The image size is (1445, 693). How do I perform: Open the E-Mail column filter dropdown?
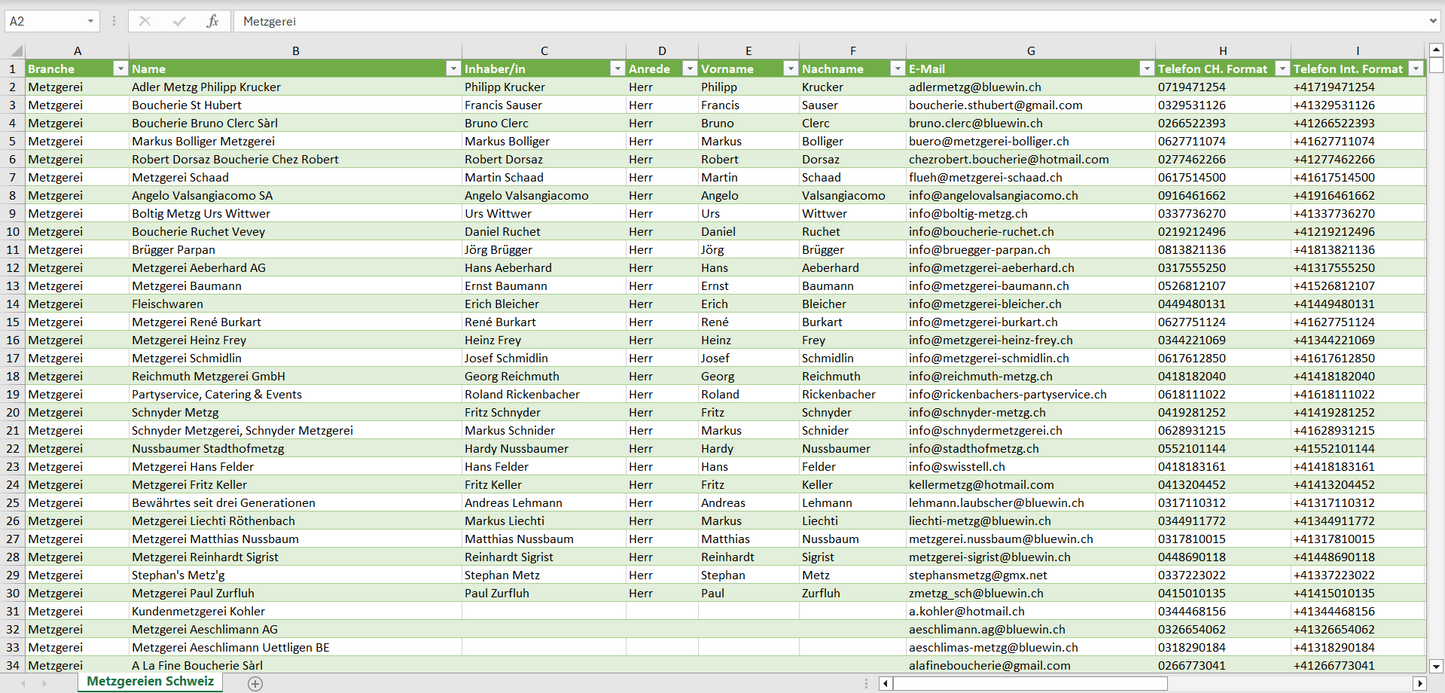pos(1146,69)
